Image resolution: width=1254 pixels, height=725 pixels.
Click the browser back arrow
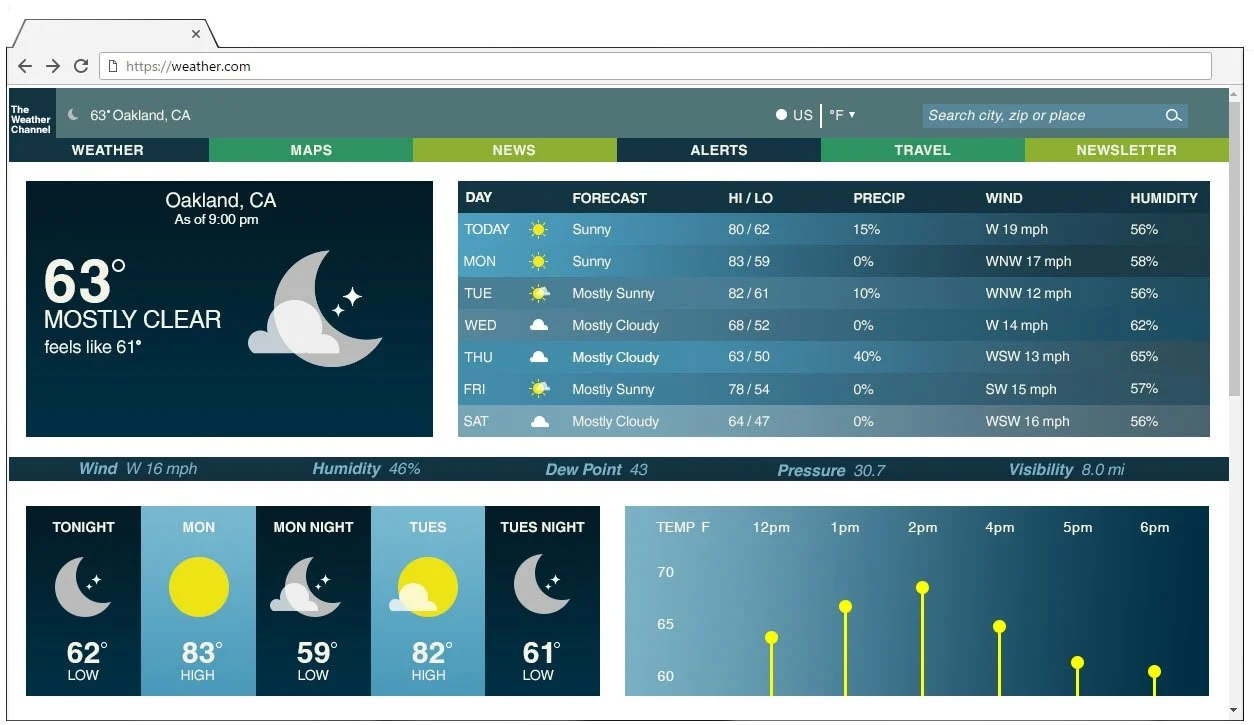point(25,67)
